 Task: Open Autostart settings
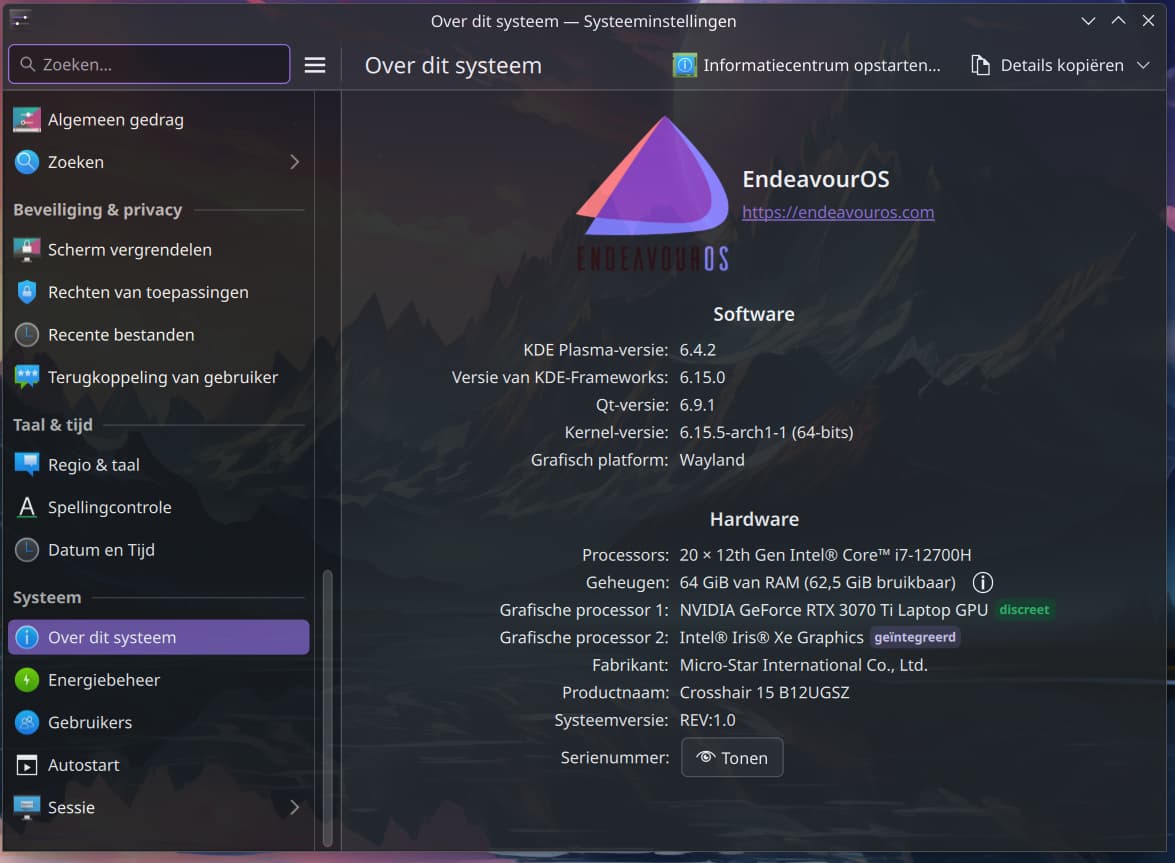[x=158, y=765]
